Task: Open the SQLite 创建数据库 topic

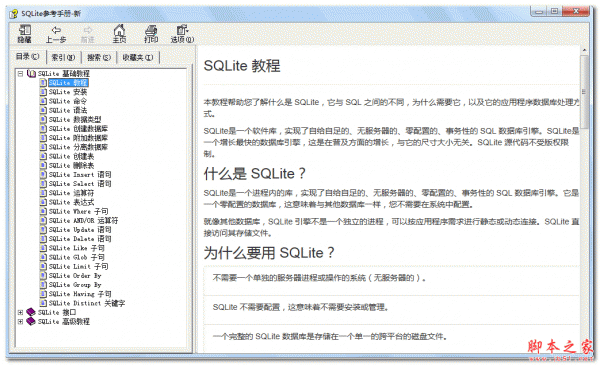Action: click(x=78, y=129)
